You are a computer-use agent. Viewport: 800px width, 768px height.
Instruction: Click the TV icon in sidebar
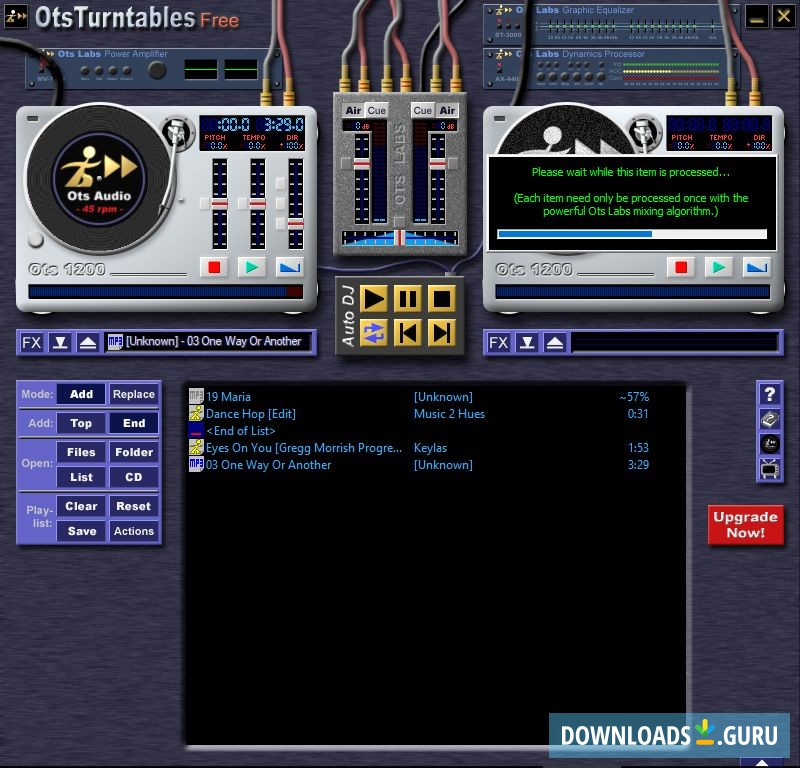coord(769,469)
